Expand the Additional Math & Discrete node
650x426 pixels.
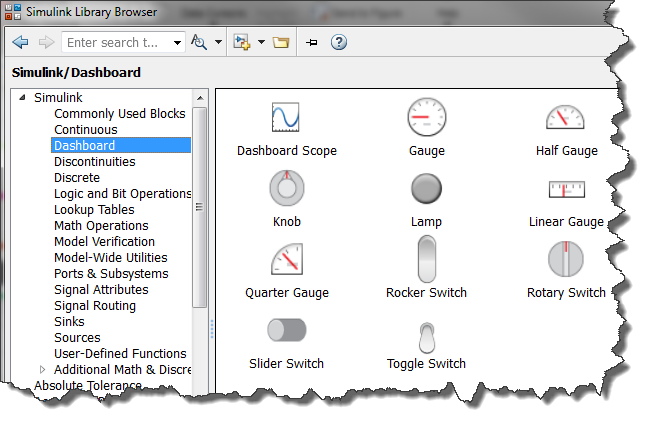pos(42,370)
